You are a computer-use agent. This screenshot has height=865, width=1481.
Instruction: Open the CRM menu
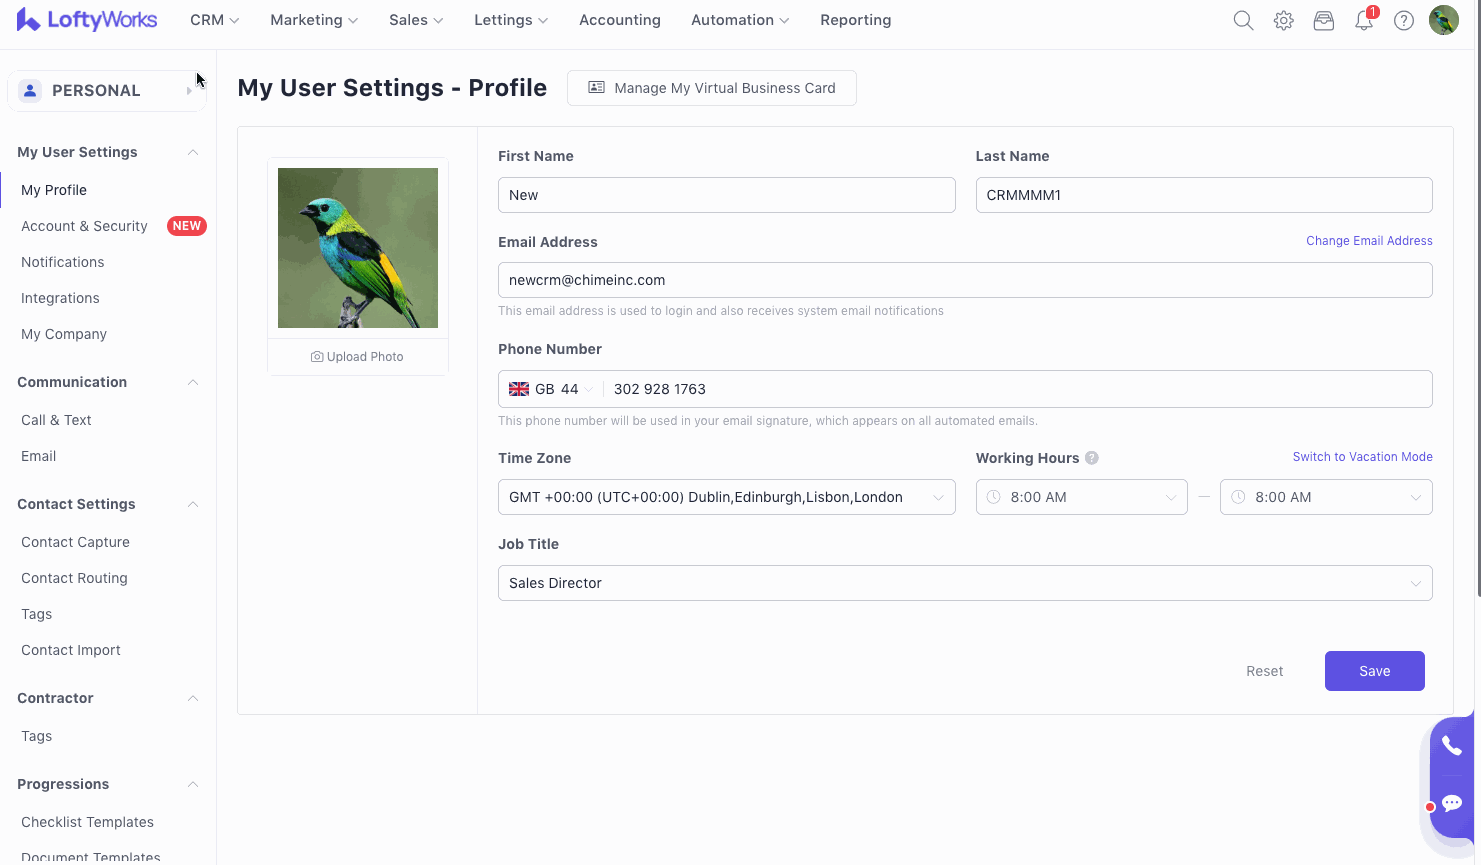(x=214, y=20)
